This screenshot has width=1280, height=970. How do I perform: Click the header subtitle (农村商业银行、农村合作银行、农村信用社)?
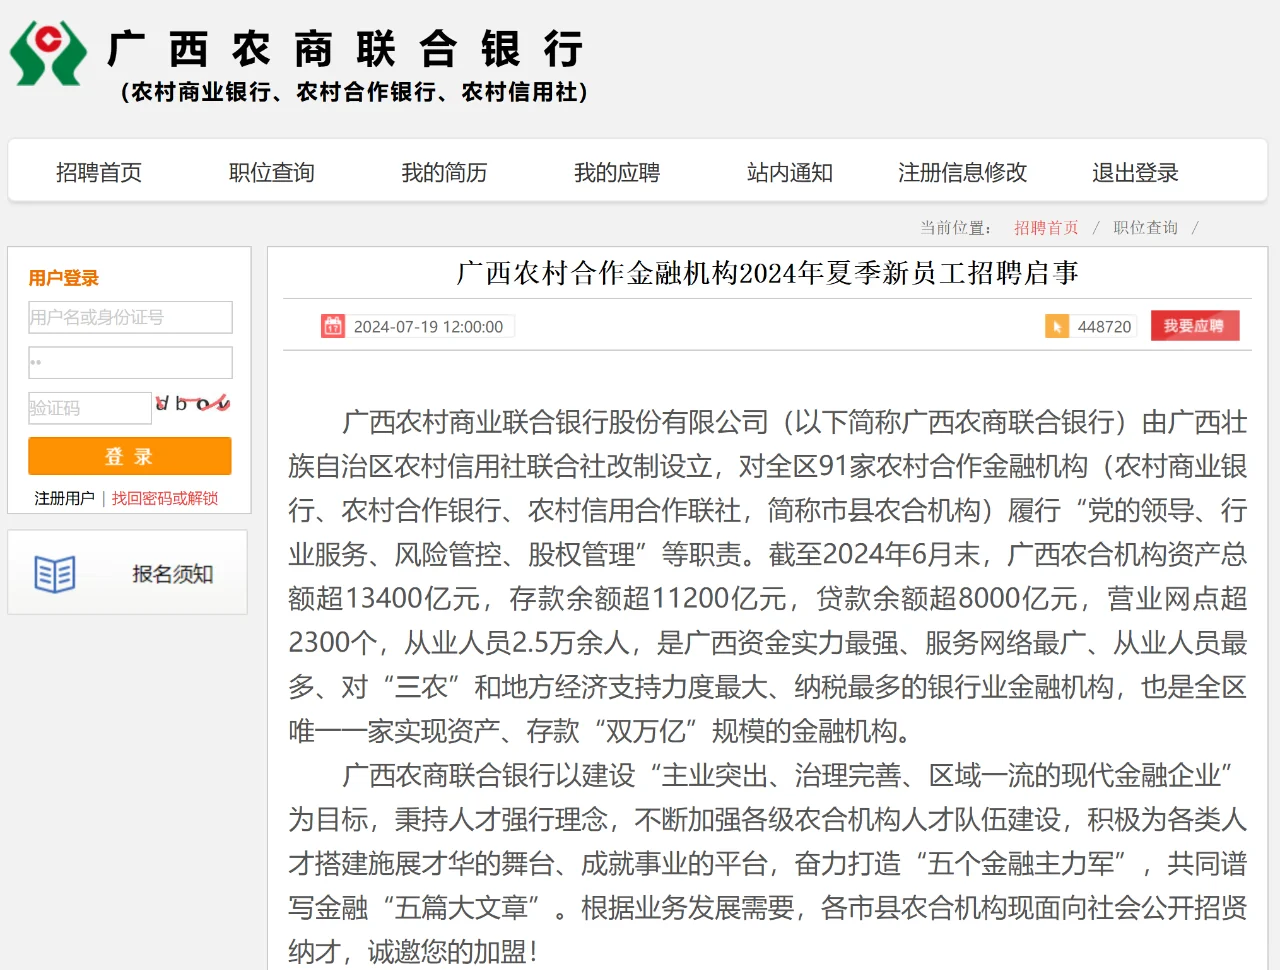[x=355, y=92]
